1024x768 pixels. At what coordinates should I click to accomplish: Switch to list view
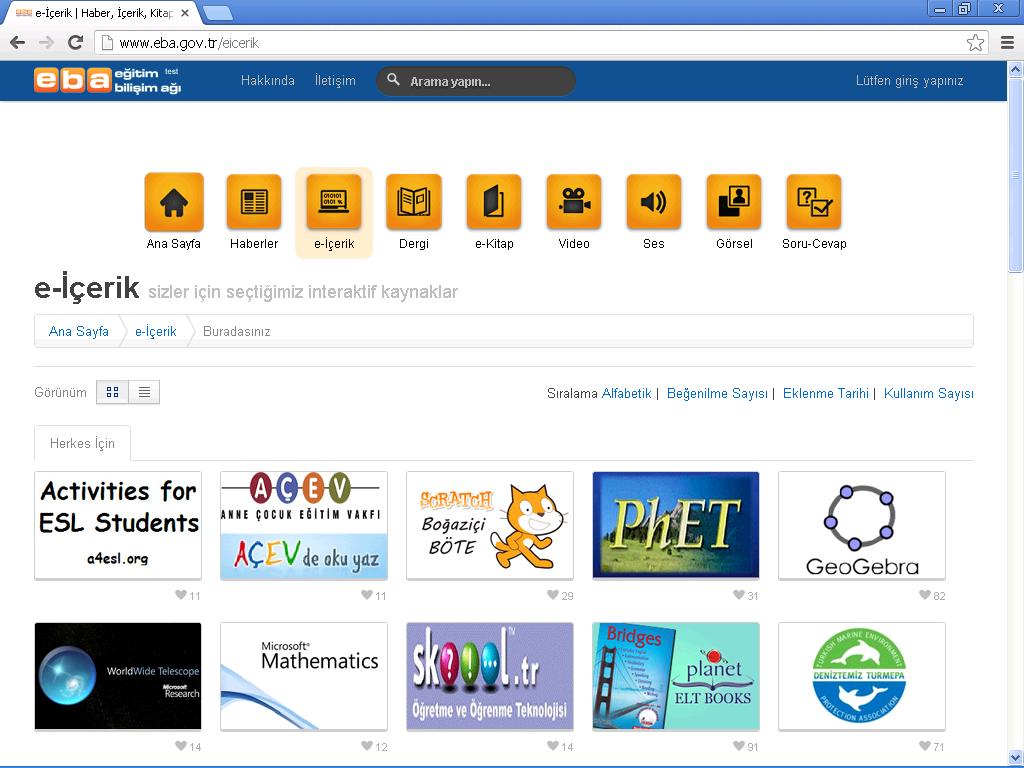point(144,392)
